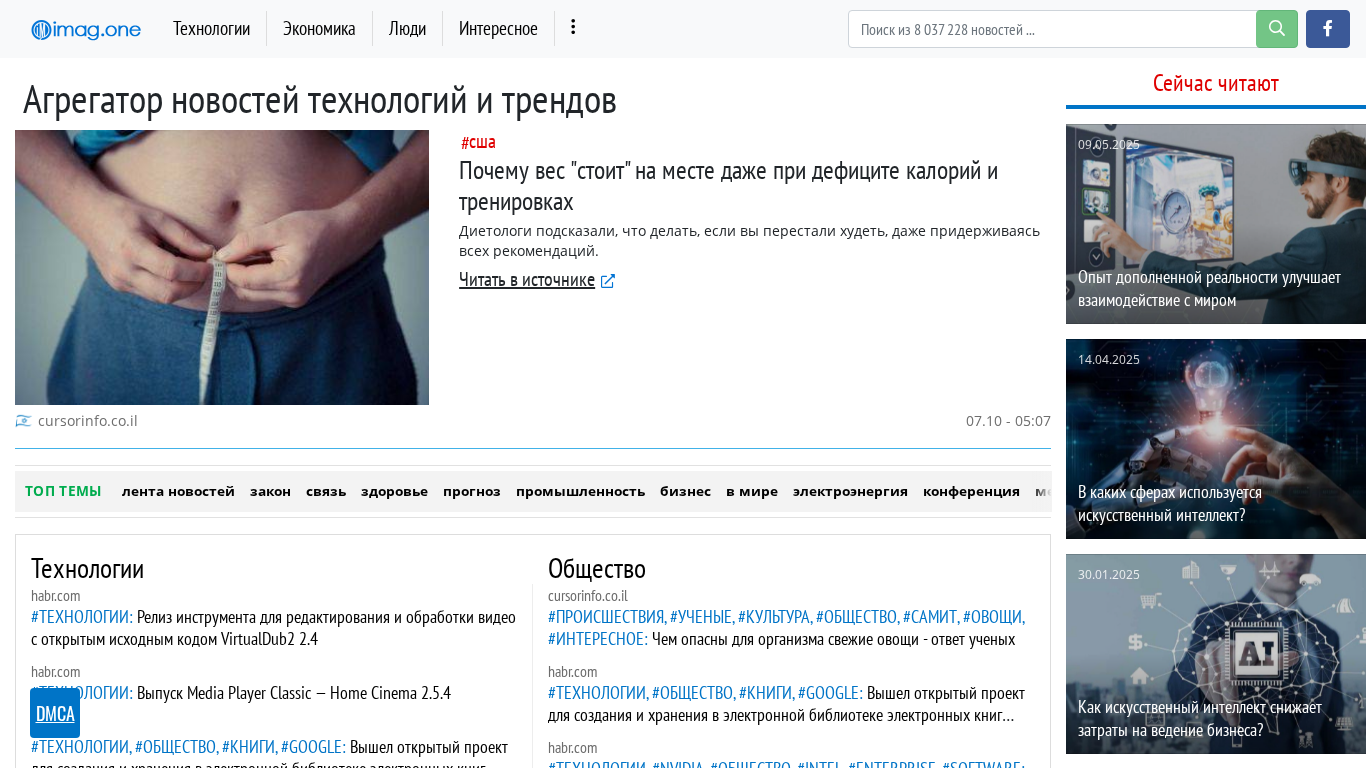
Task: Click the #САМИТ tag
Action: 931,617
